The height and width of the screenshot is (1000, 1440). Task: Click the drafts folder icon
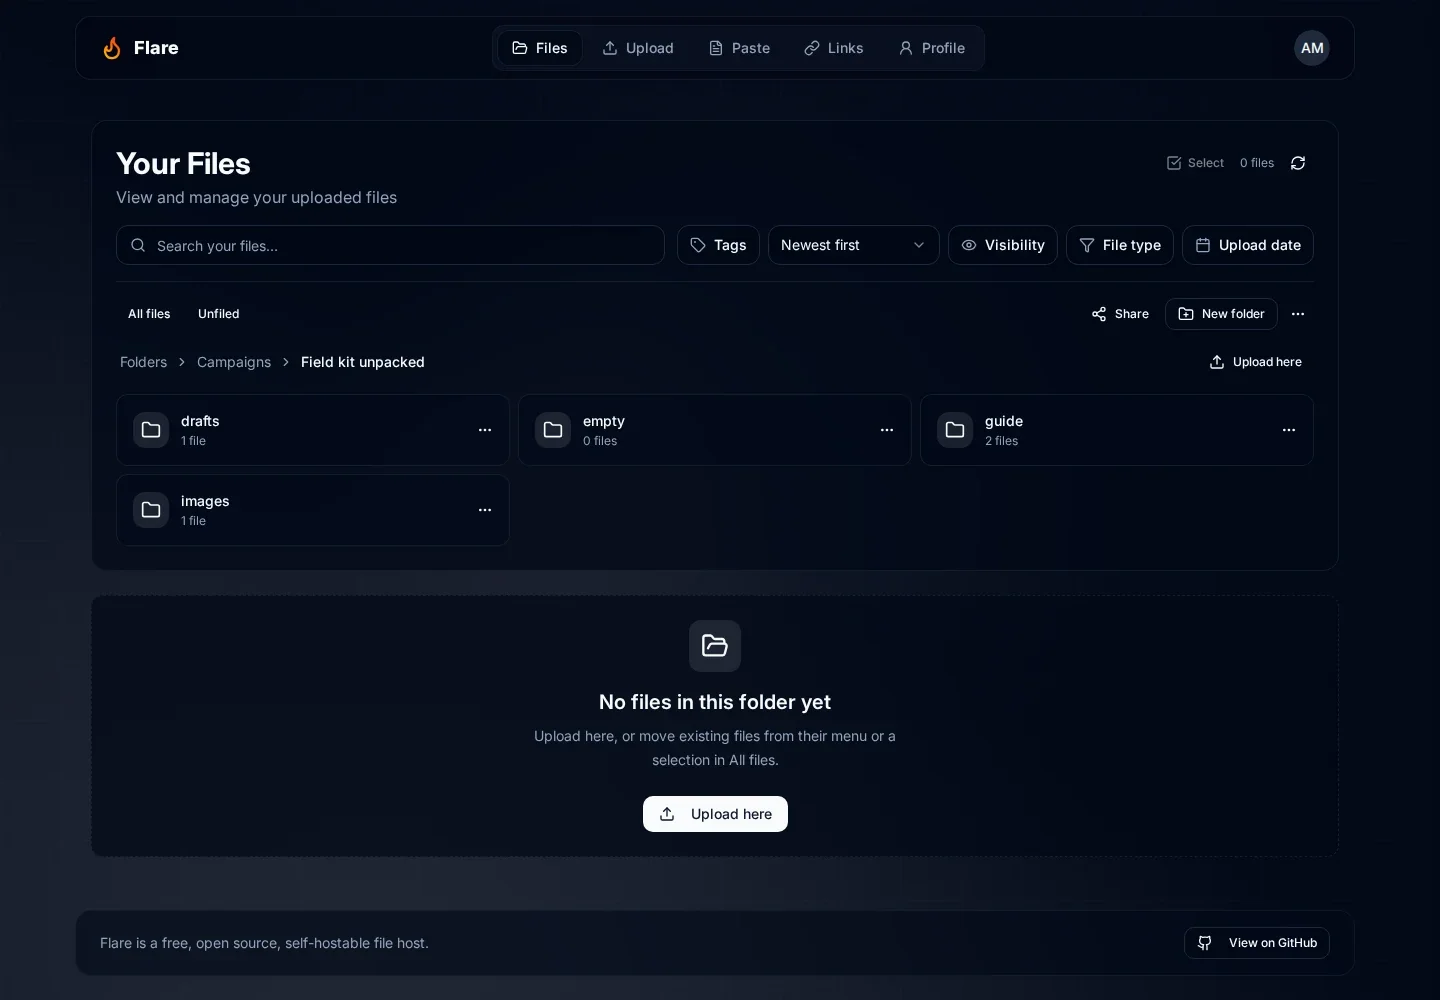(151, 430)
